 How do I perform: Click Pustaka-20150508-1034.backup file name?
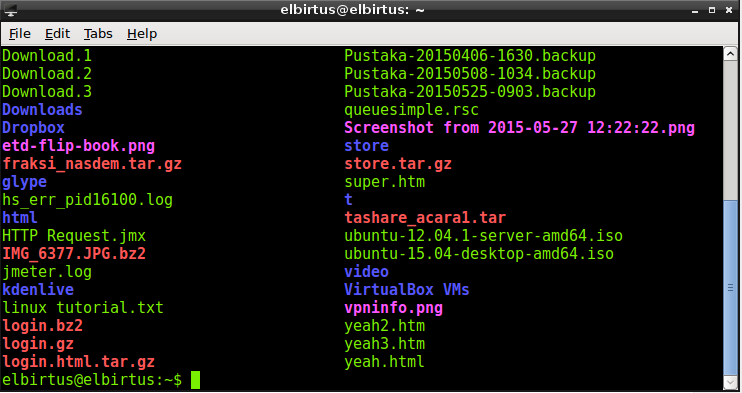click(x=470, y=74)
